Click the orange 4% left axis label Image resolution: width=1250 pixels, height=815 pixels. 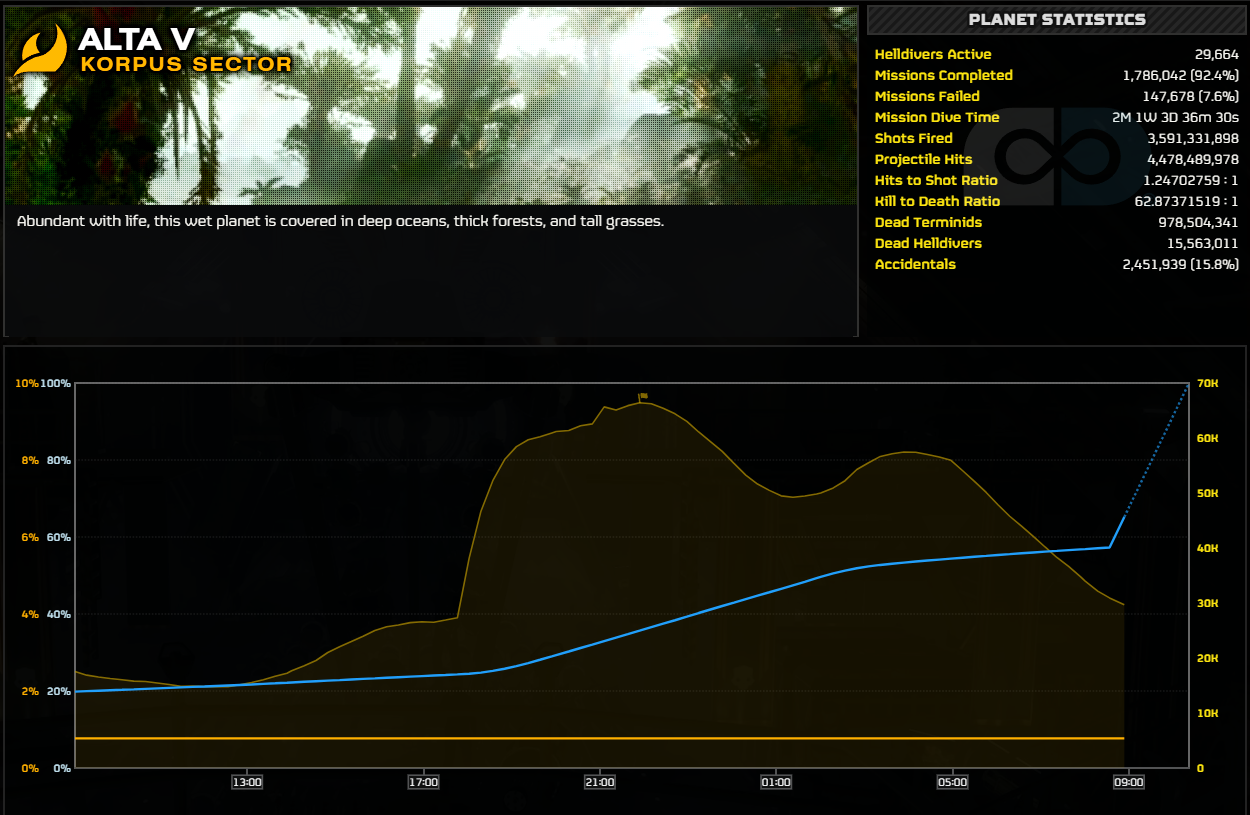click(x=30, y=615)
